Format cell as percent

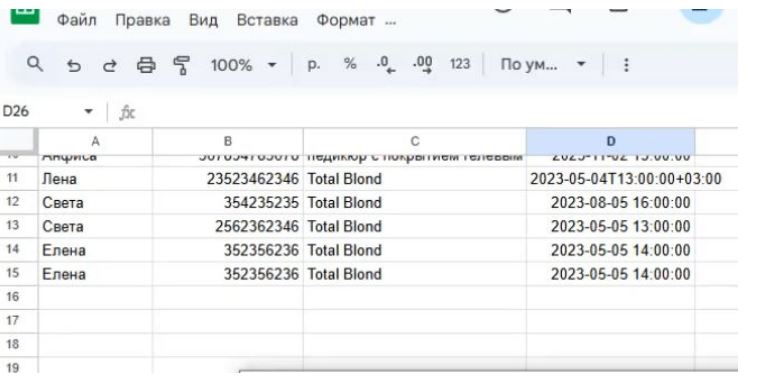(x=350, y=64)
